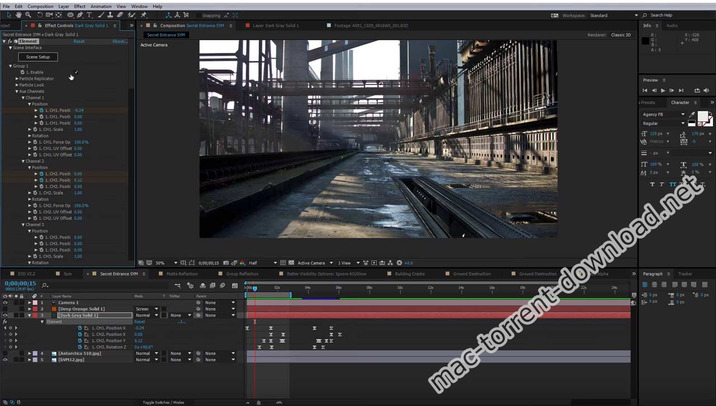Viewport: 716px width, 406px height.
Task: Toggle visibility of SVM12.jpg layer
Action: click(5, 359)
